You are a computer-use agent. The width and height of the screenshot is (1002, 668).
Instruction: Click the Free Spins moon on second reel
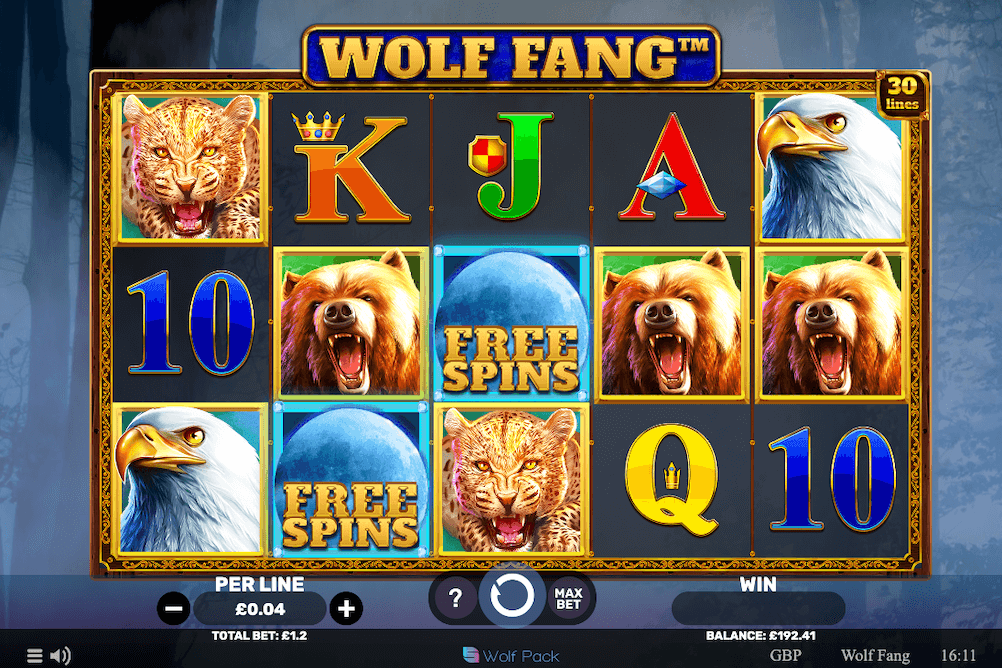click(x=351, y=479)
